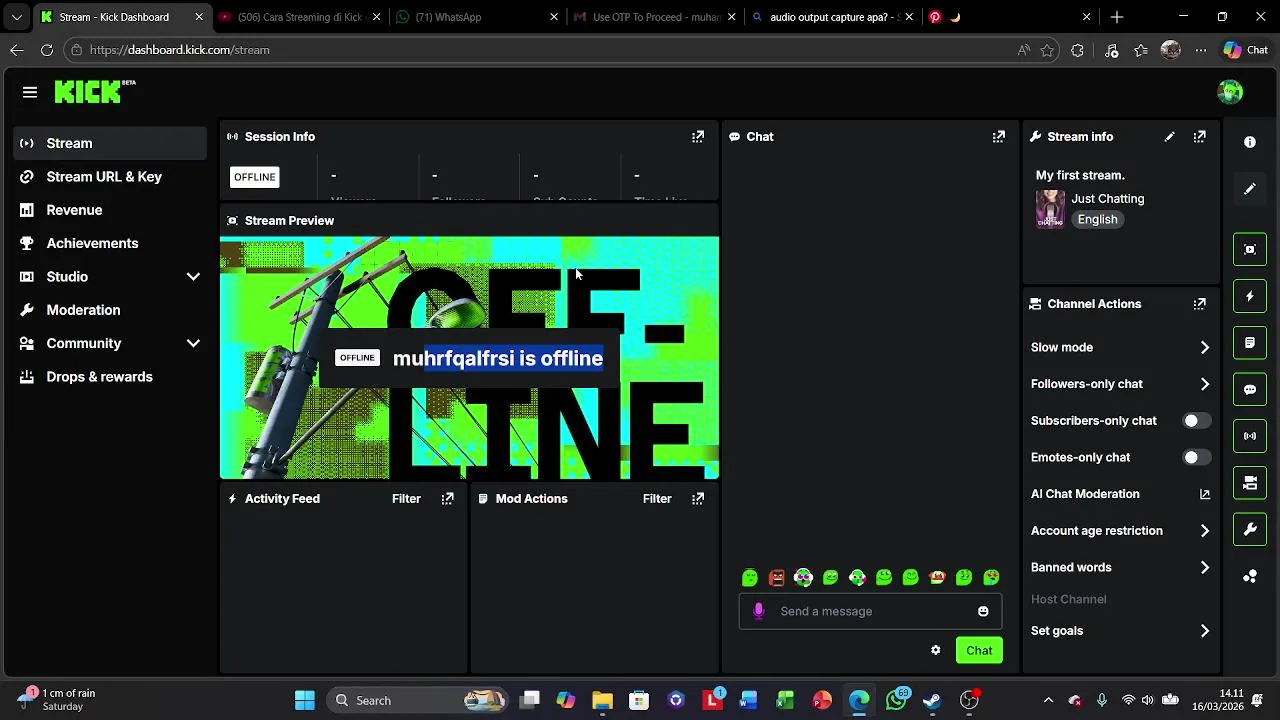1280x720 pixels.
Task: Open the emoji picker in chat input
Action: 983,611
